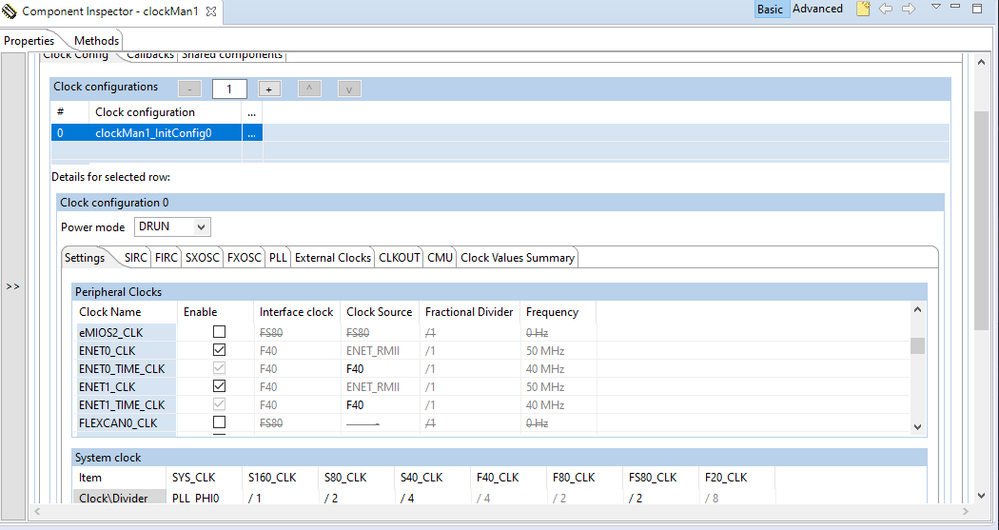Add clock configuration with plus button
The image size is (999, 530).
click(269, 89)
